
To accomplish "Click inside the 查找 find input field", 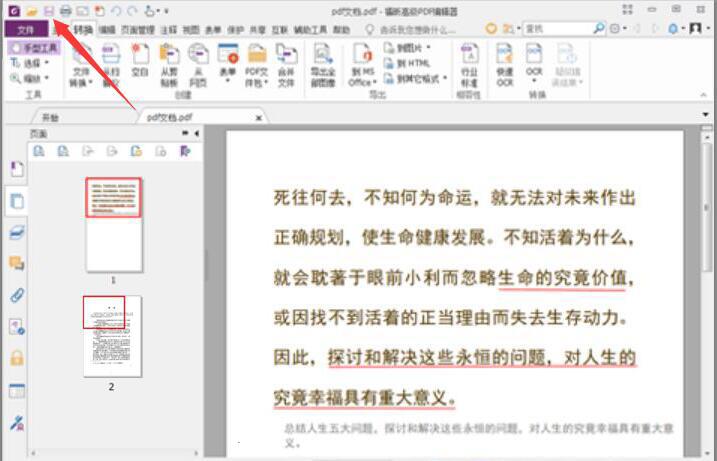I will (x=558, y=29).
